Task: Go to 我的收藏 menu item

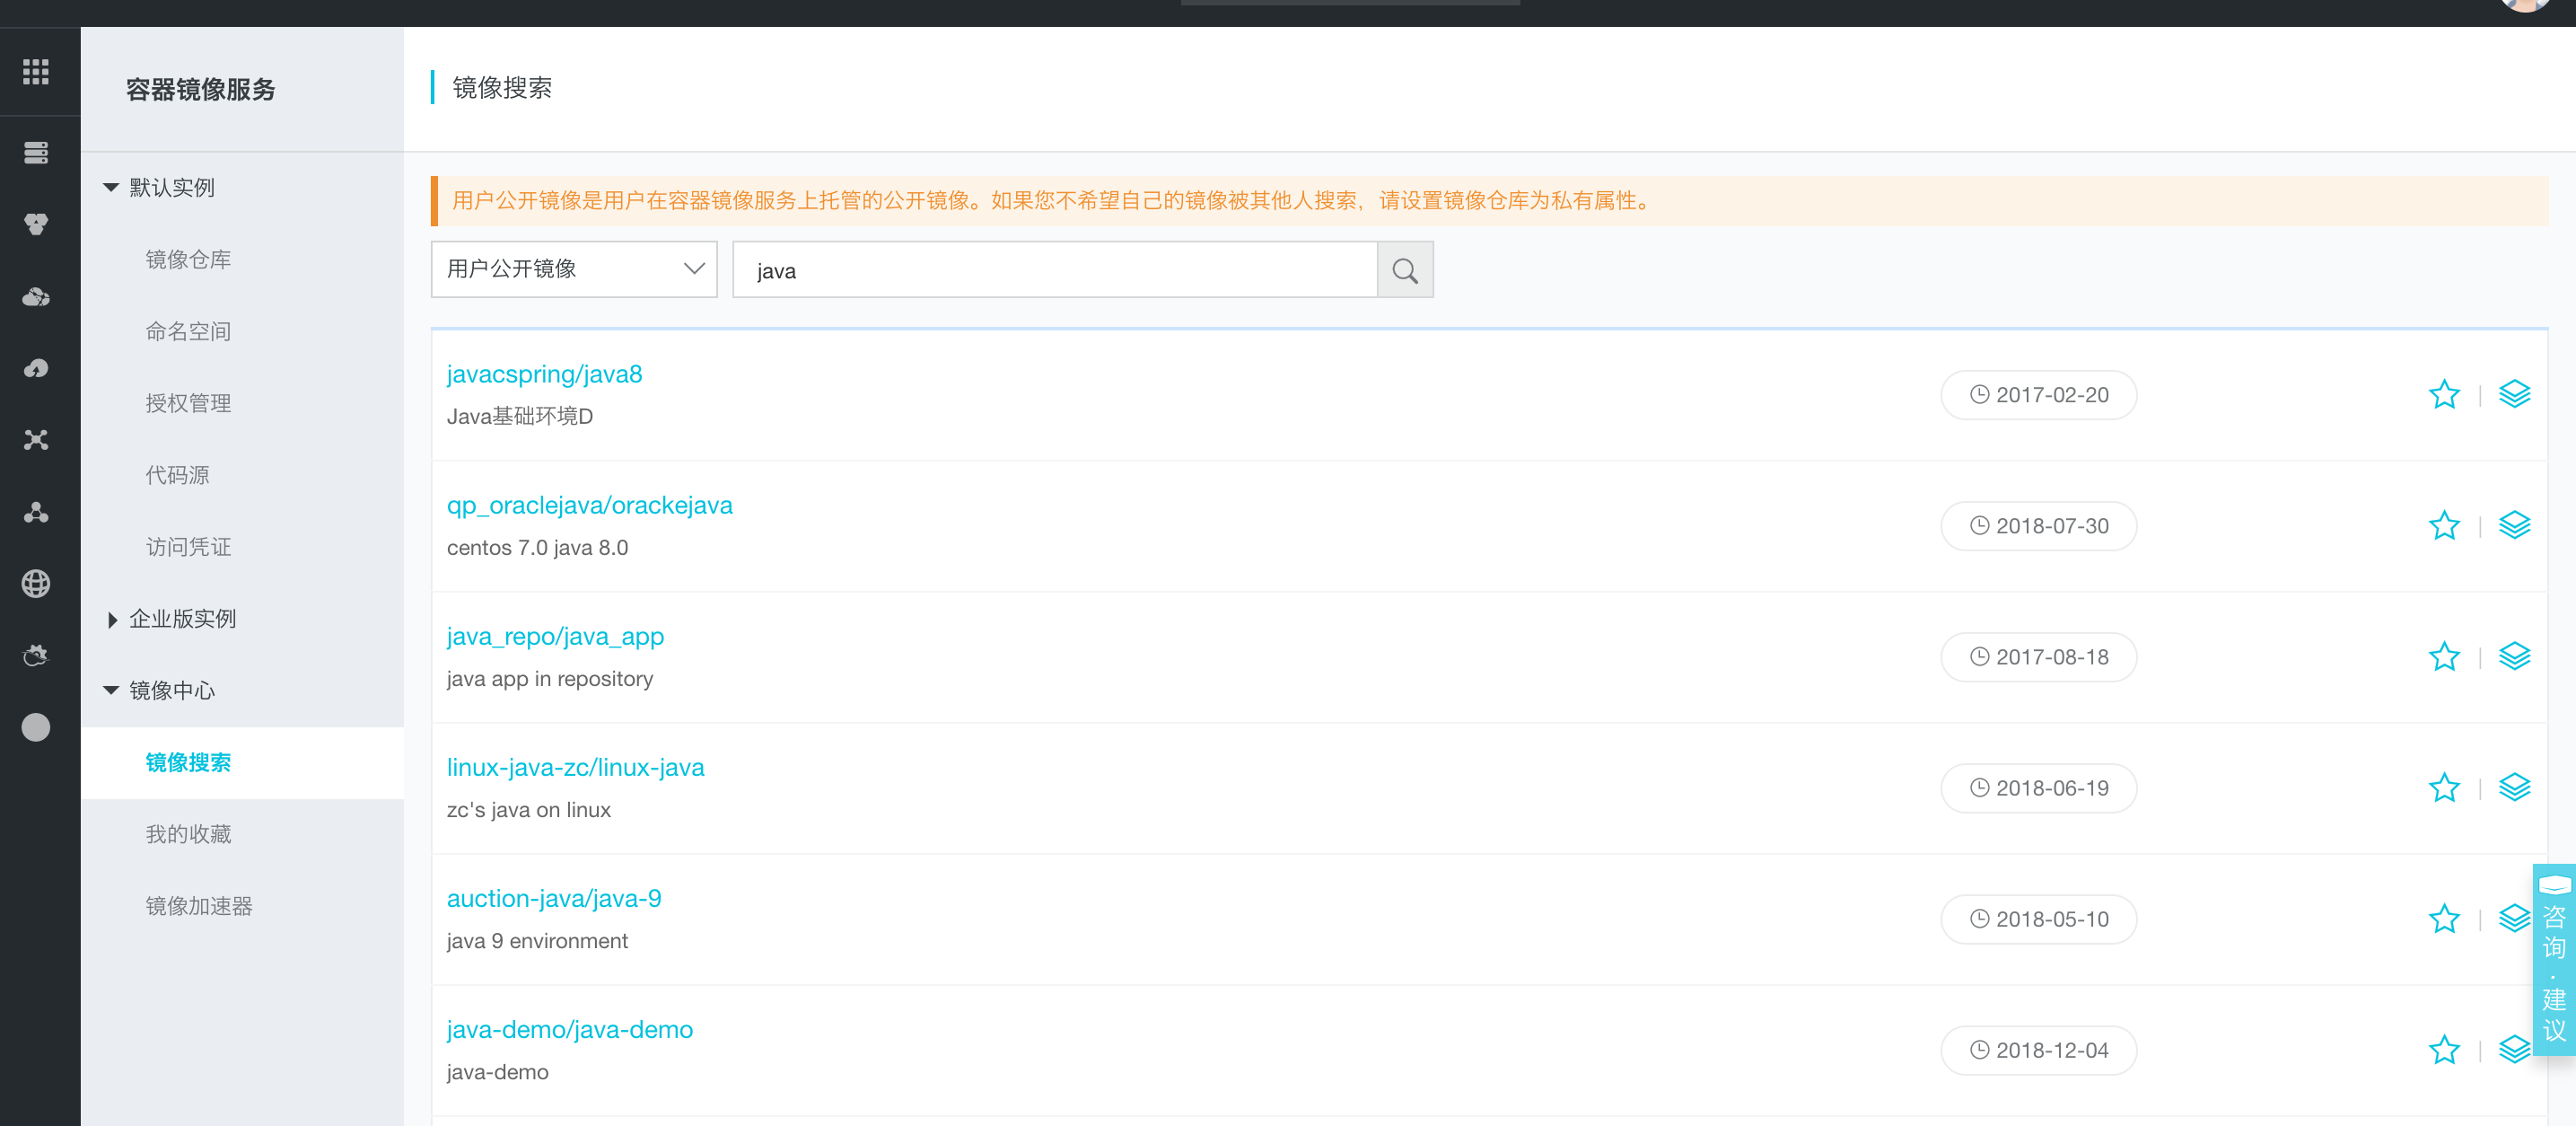Action: coord(188,834)
